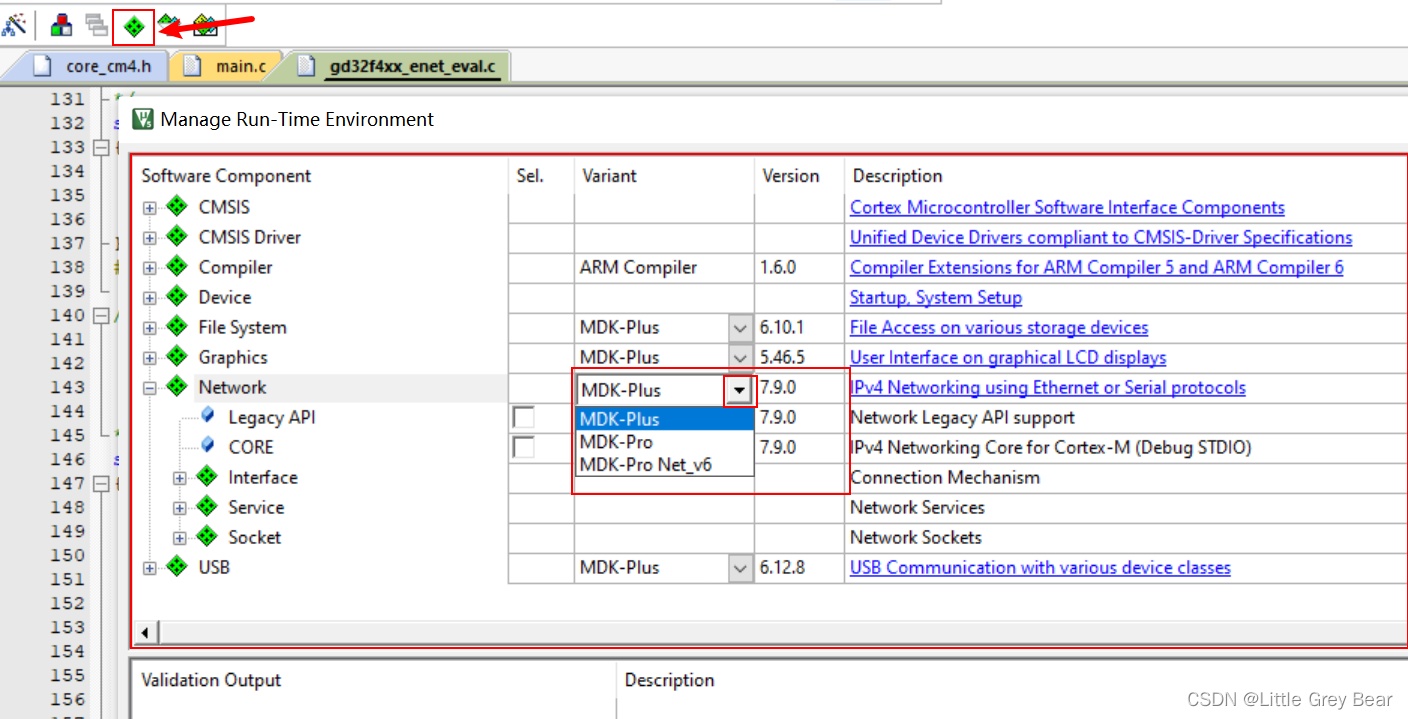The width and height of the screenshot is (1408, 719).
Task: Expand the Device tree node
Action: (x=150, y=298)
